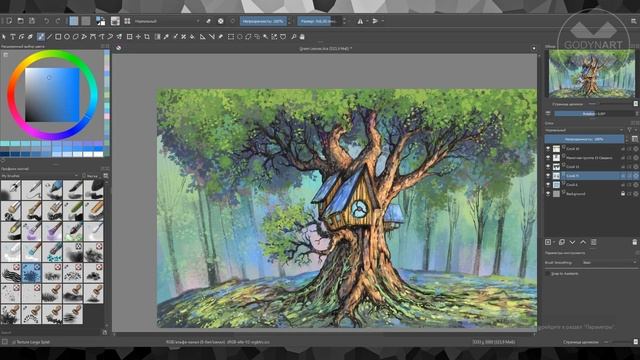Select the Rectangular Selection tool
The width and height of the screenshot is (640, 360).
click(231, 37)
